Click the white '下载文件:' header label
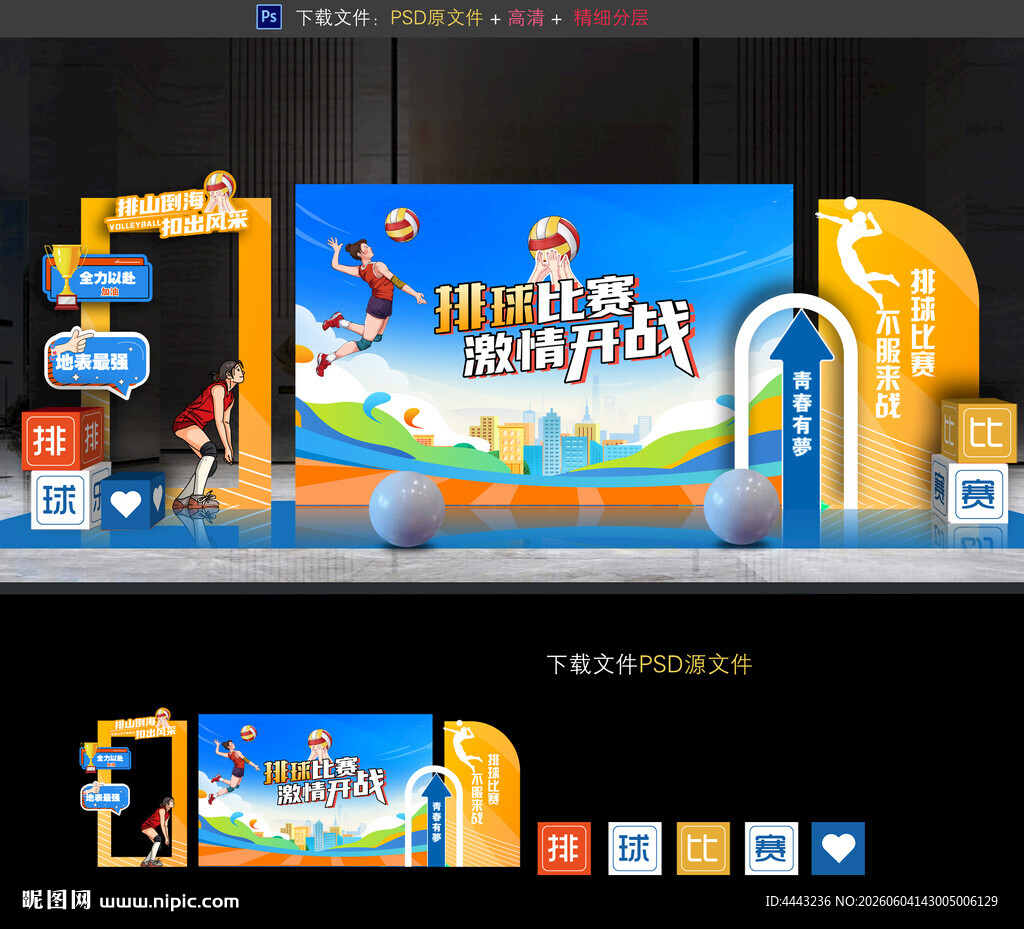 [338, 18]
